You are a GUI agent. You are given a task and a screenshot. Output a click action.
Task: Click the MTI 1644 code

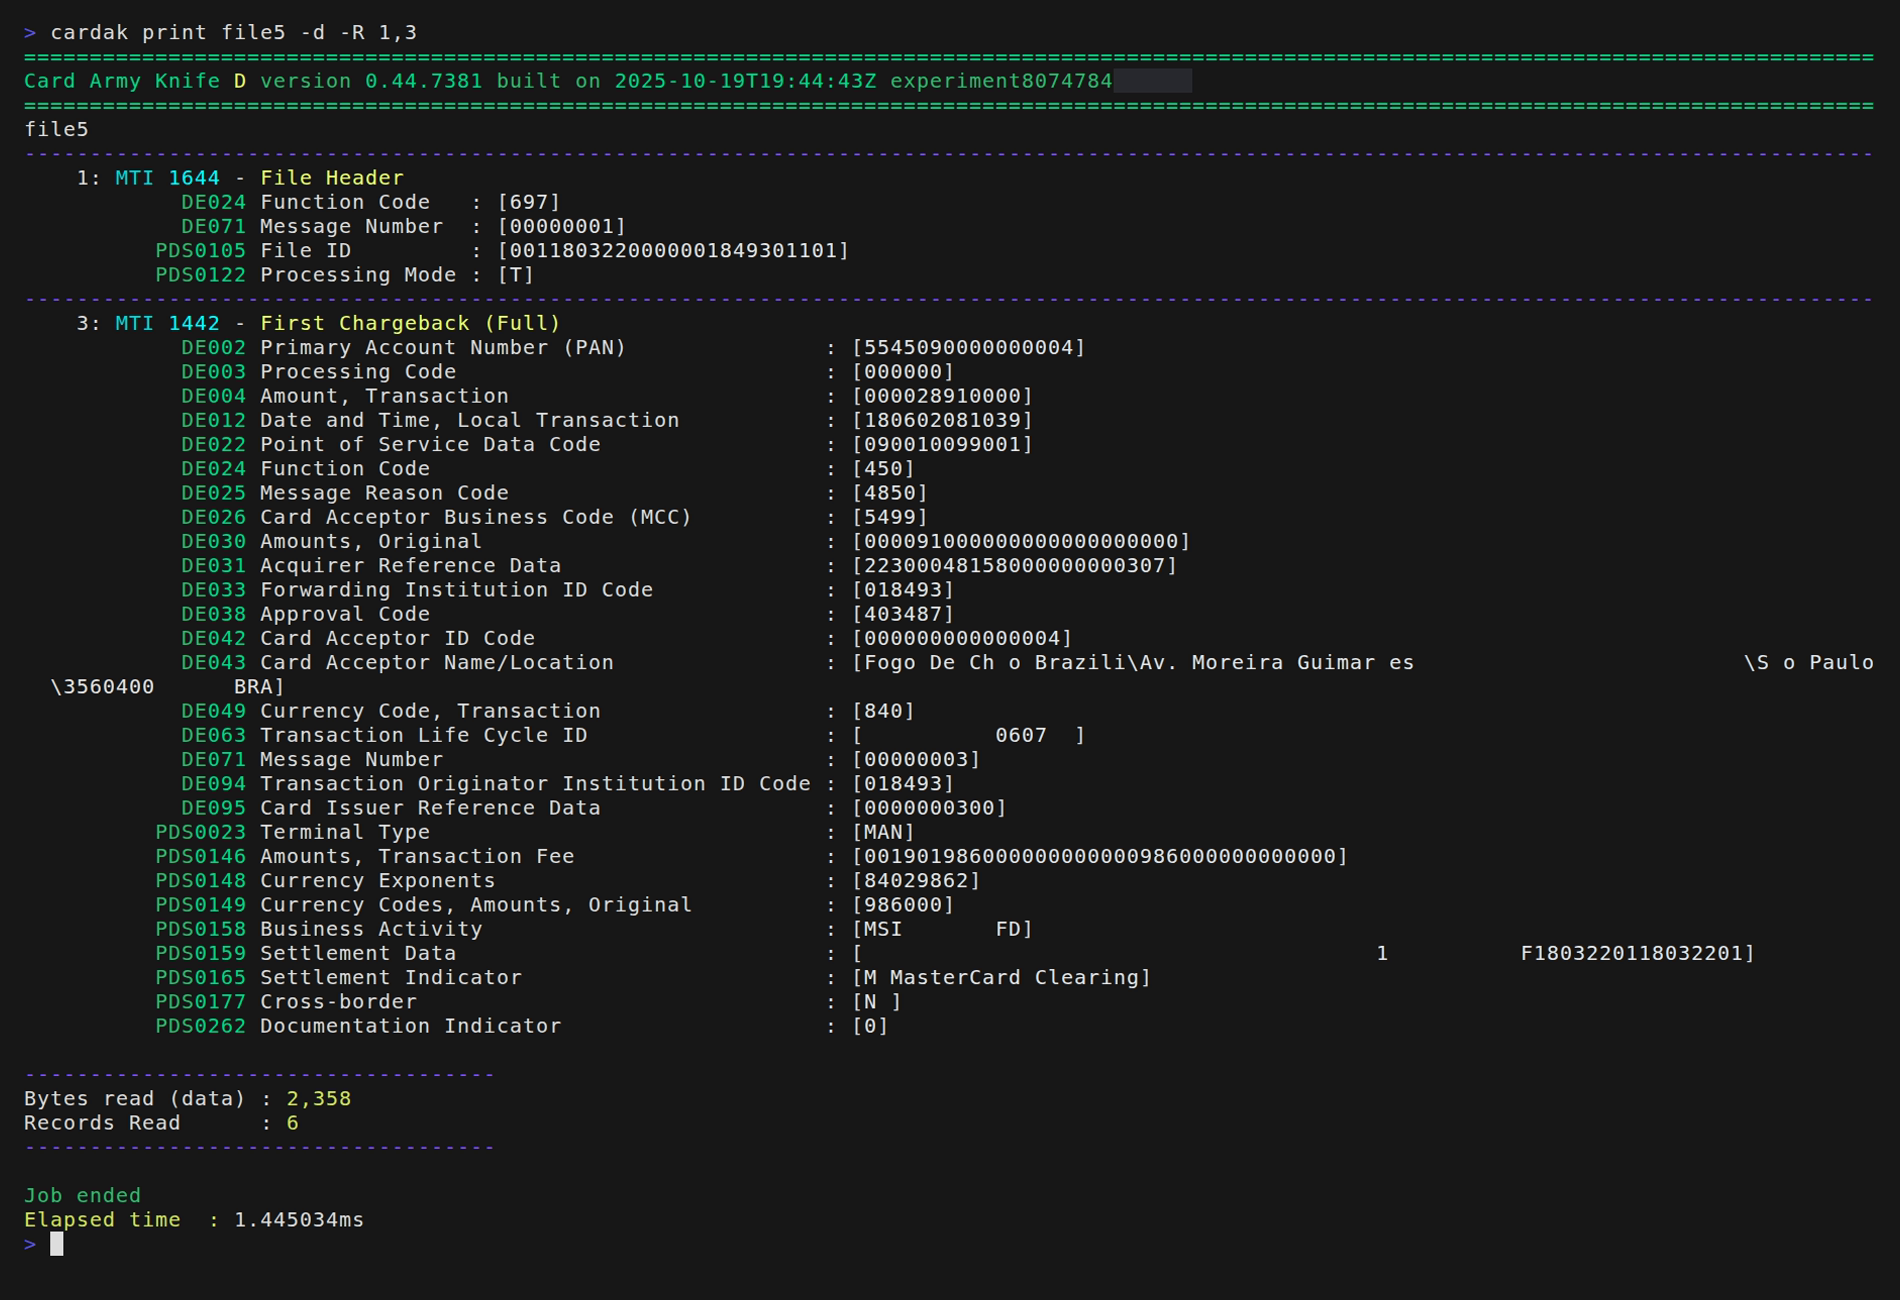(193, 178)
